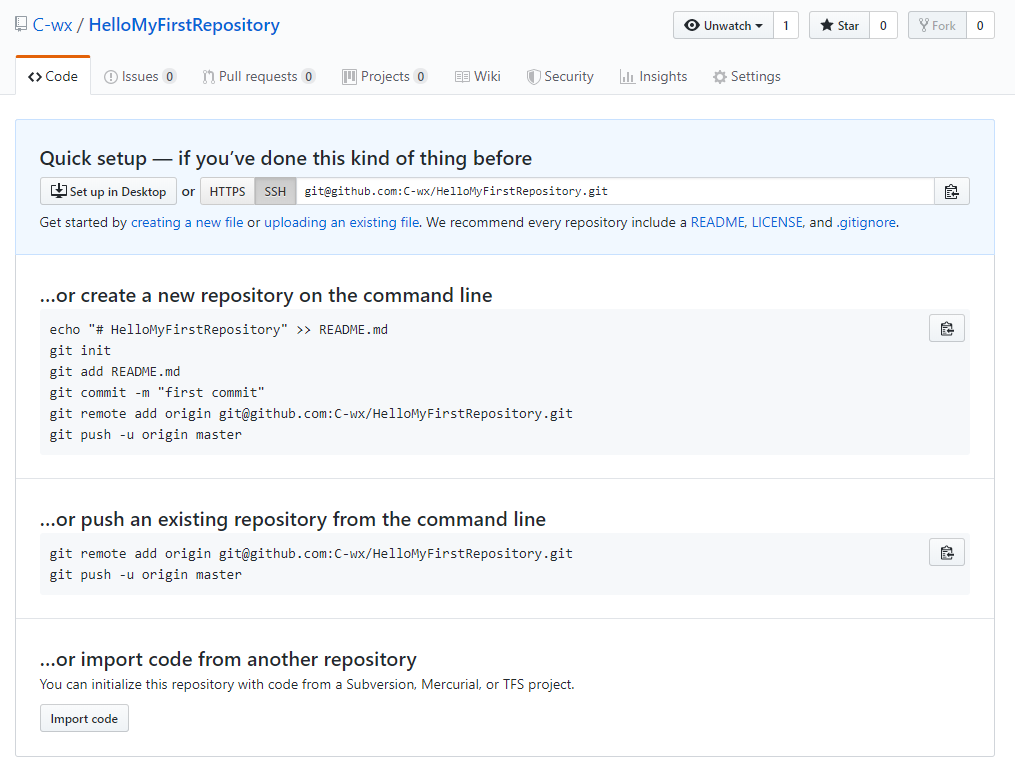Click the Wiki book icon
Image resolution: width=1015 pixels, height=770 pixels.
[x=462, y=77]
